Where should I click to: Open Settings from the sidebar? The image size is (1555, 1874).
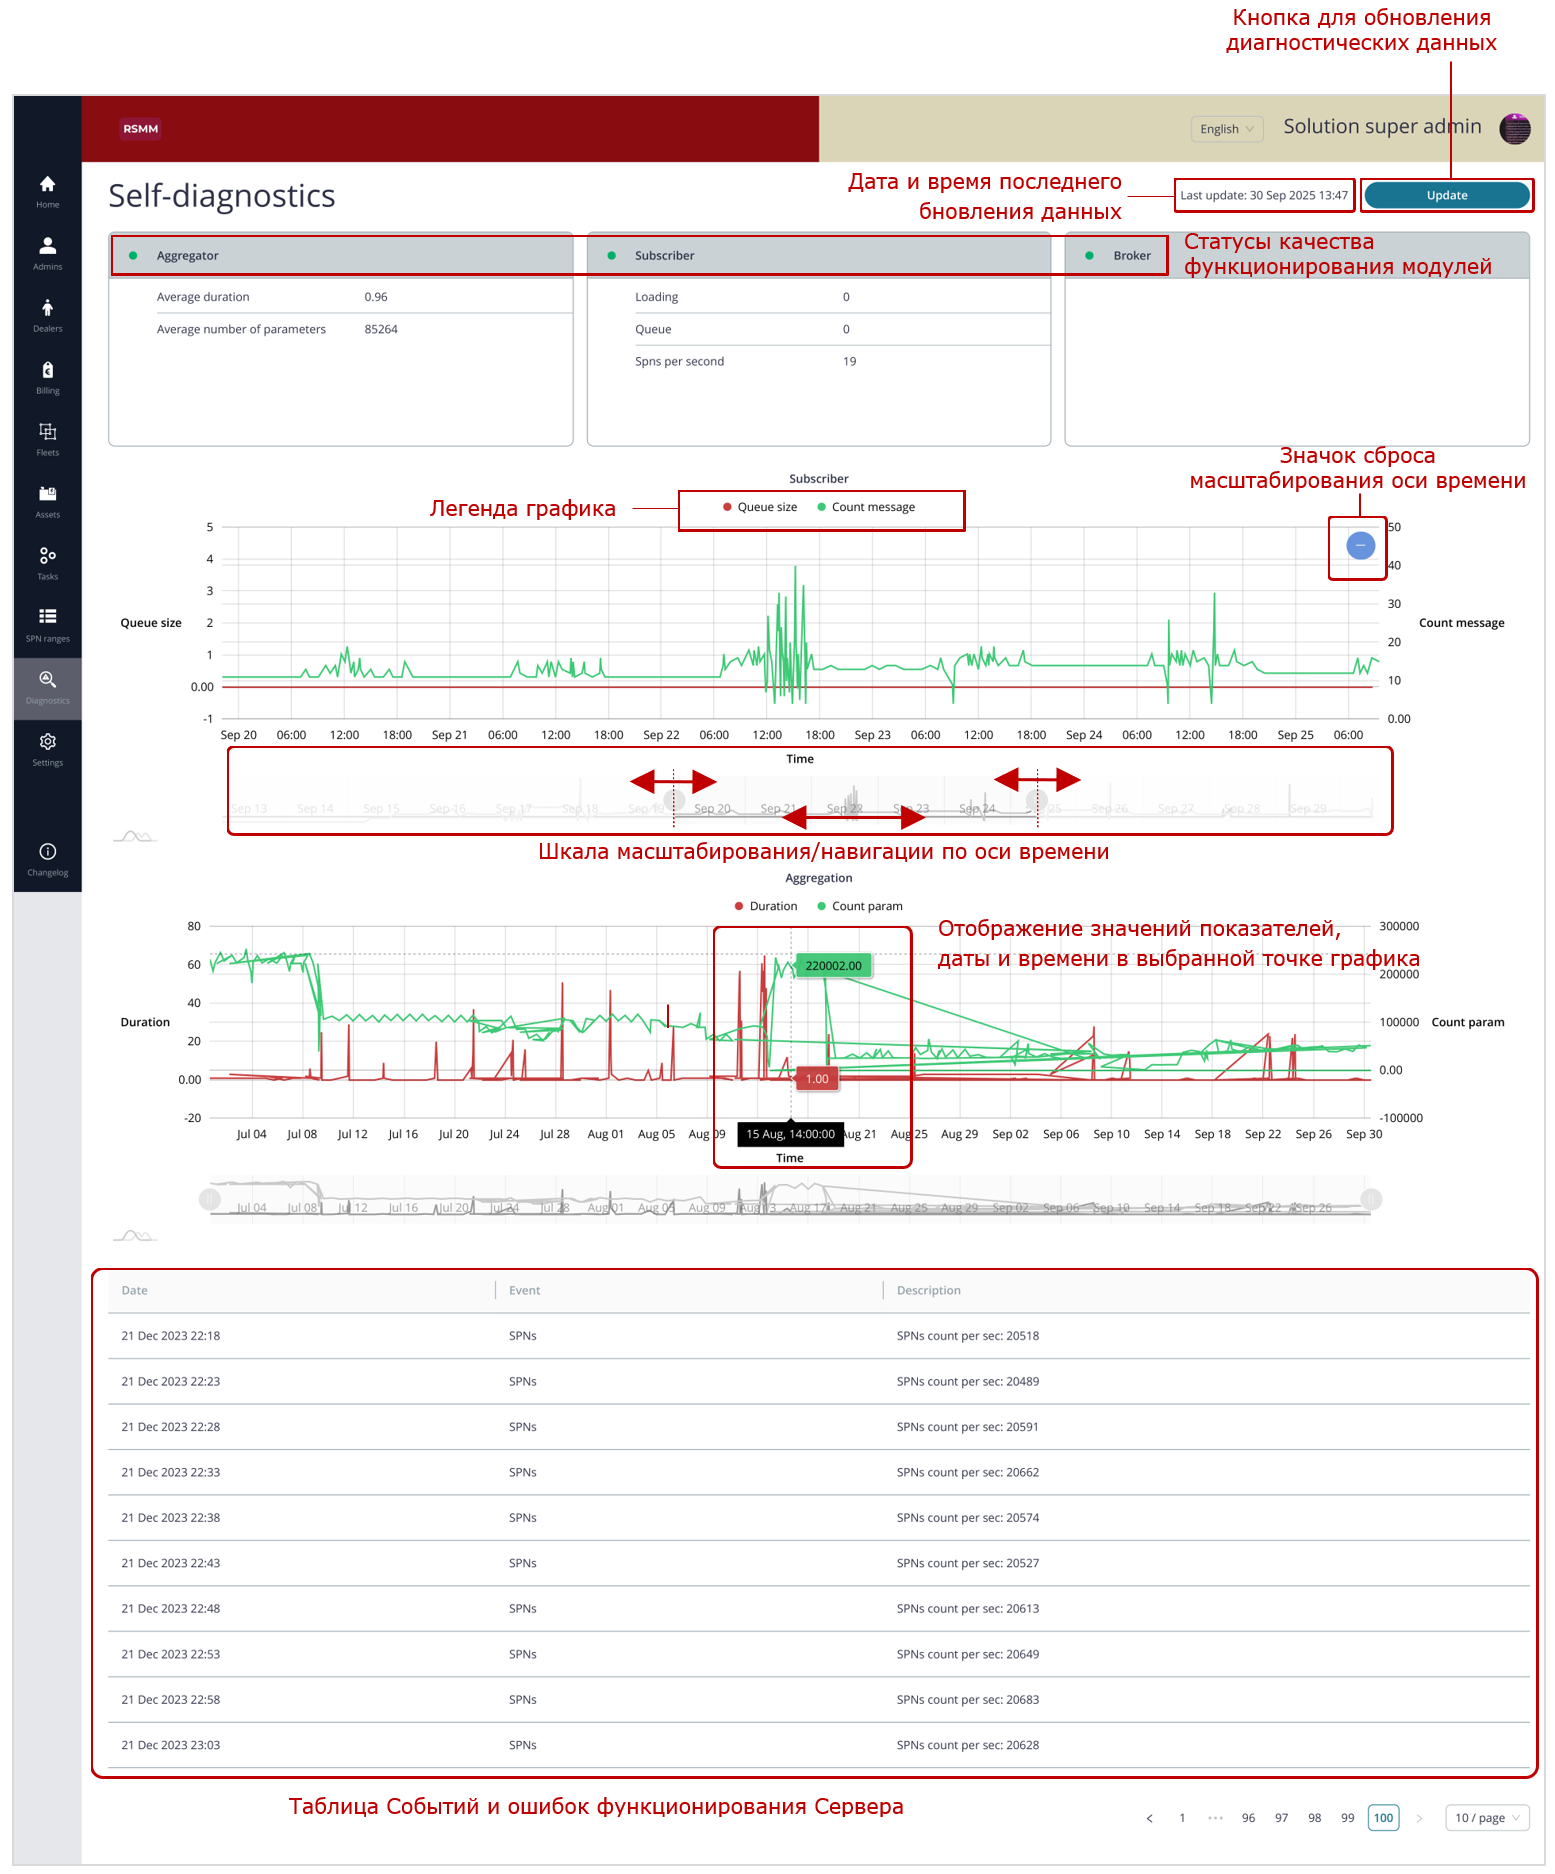47,749
